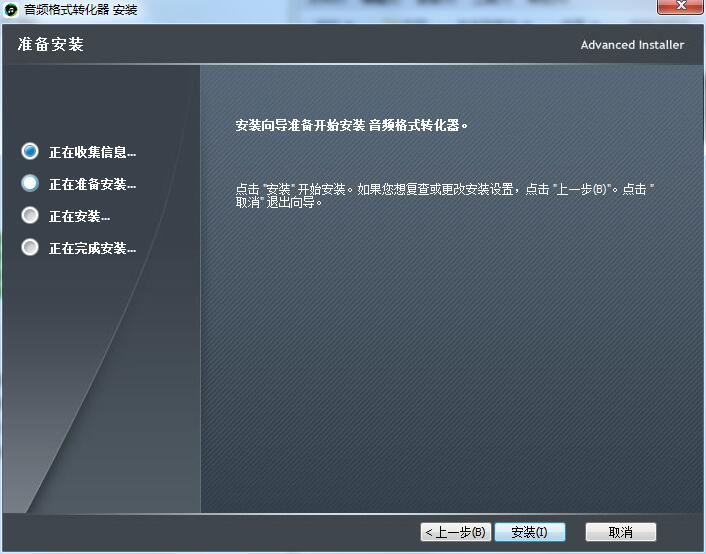Screen dimensions: 706x554
Task: Select the 正在准备安装 step bullet indicator
Action: point(30,184)
